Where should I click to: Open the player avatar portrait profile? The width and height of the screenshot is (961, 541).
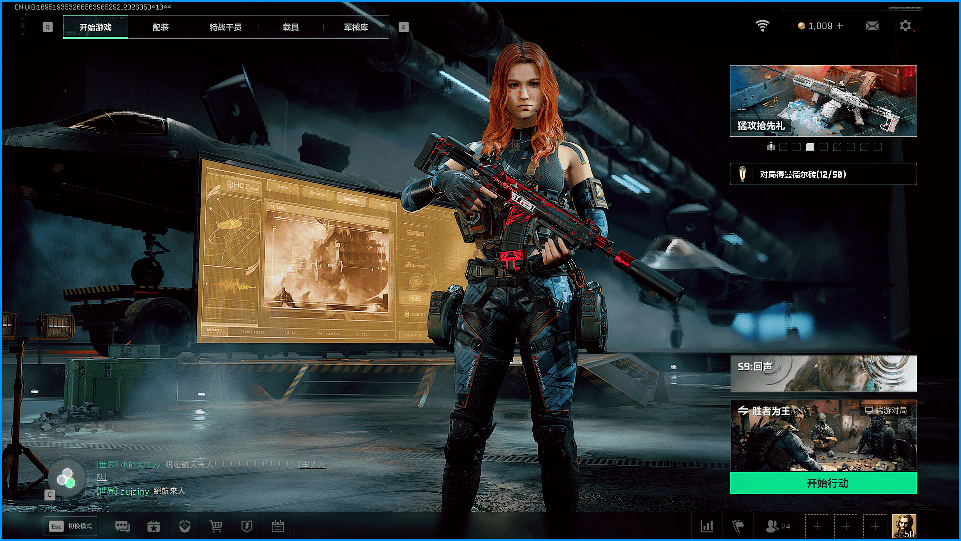pyautogui.click(x=903, y=526)
